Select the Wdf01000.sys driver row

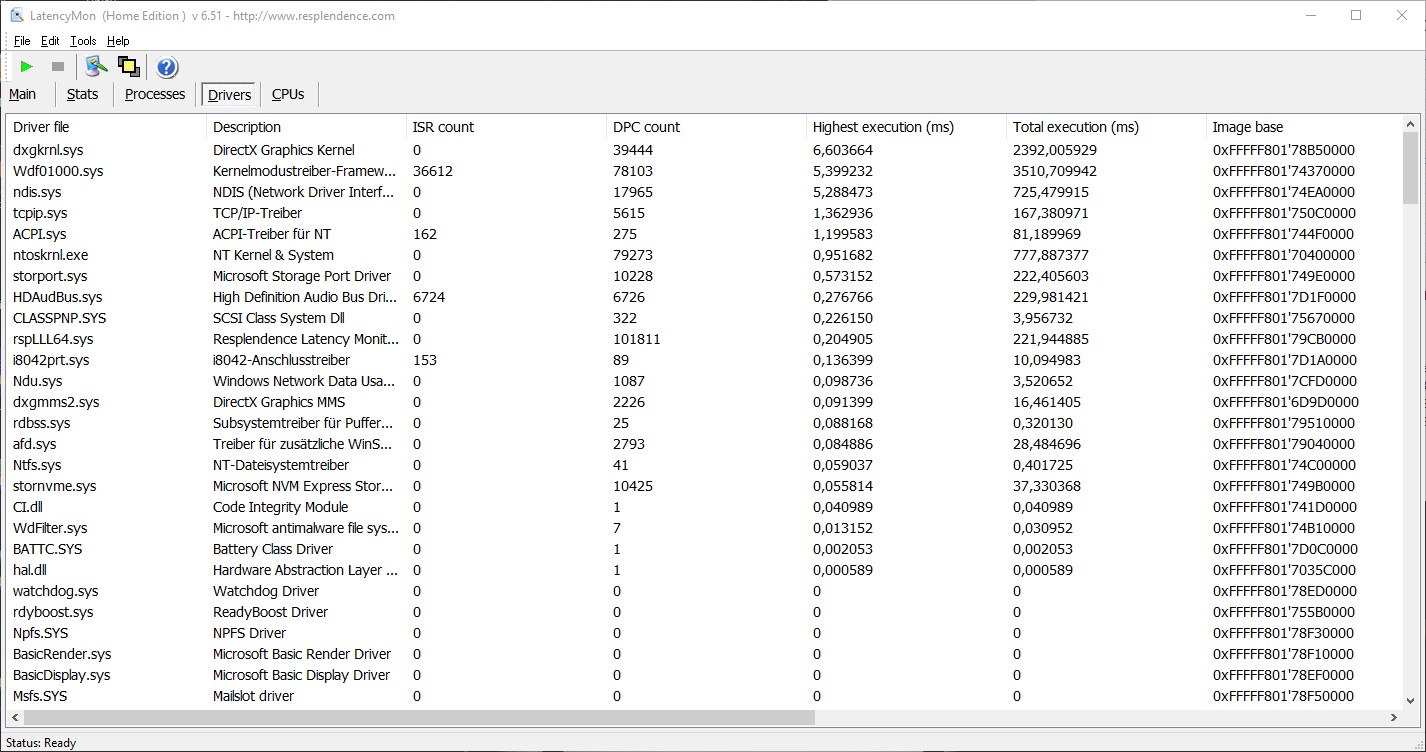click(704, 171)
